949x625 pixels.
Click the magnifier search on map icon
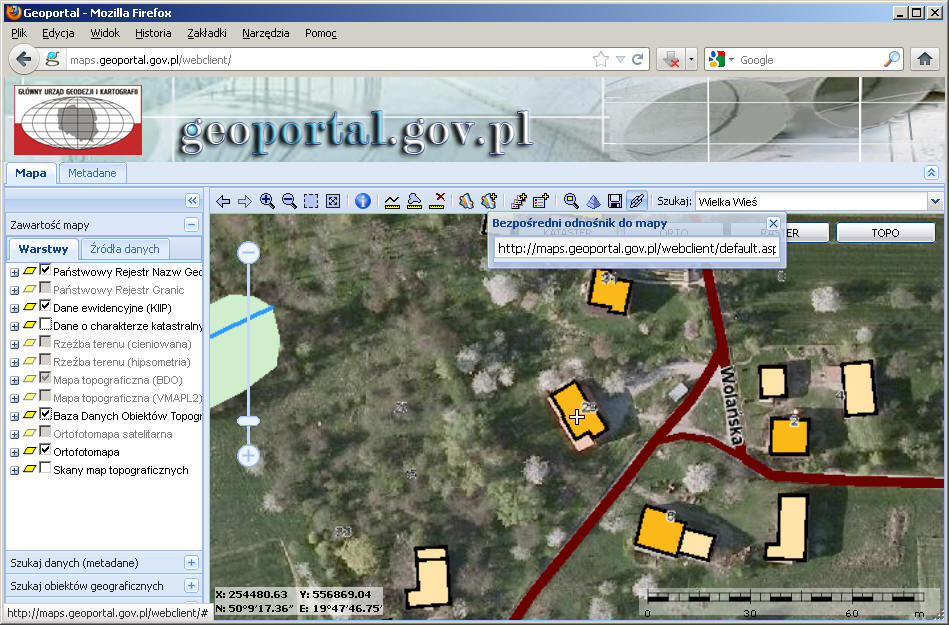tap(571, 201)
